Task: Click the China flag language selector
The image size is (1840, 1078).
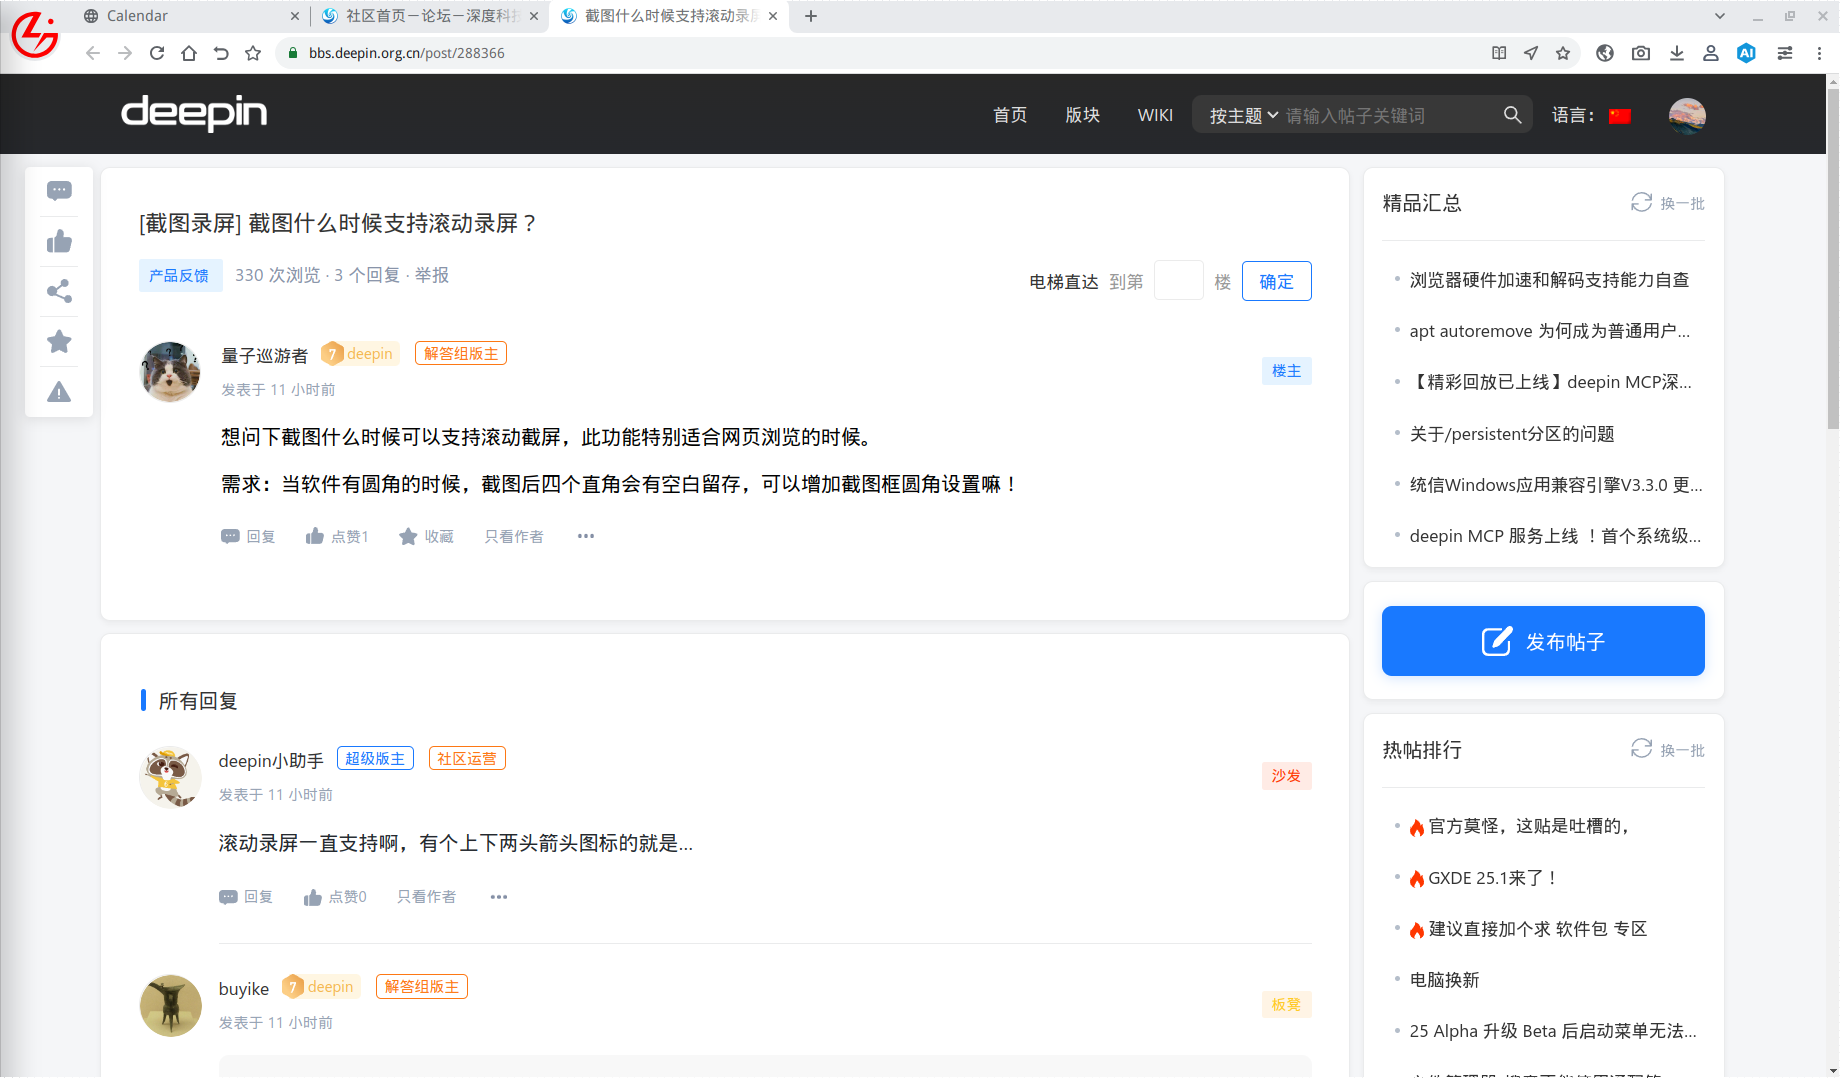Action: coord(1620,116)
